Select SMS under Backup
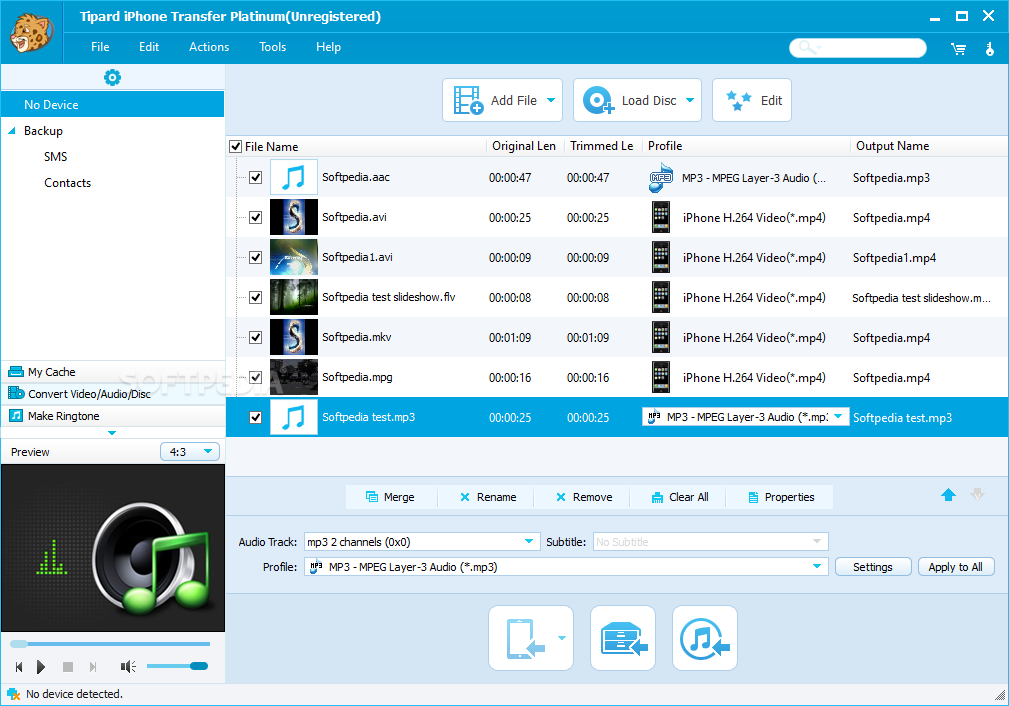 click(x=55, y=157)
